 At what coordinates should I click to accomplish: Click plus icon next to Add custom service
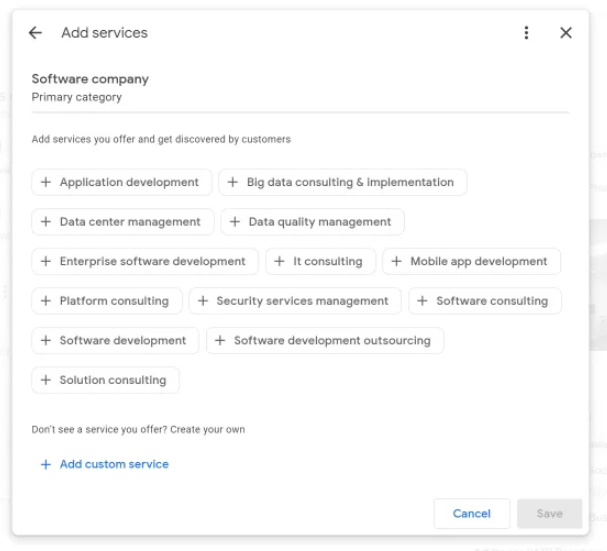click(x=45, y=464)
